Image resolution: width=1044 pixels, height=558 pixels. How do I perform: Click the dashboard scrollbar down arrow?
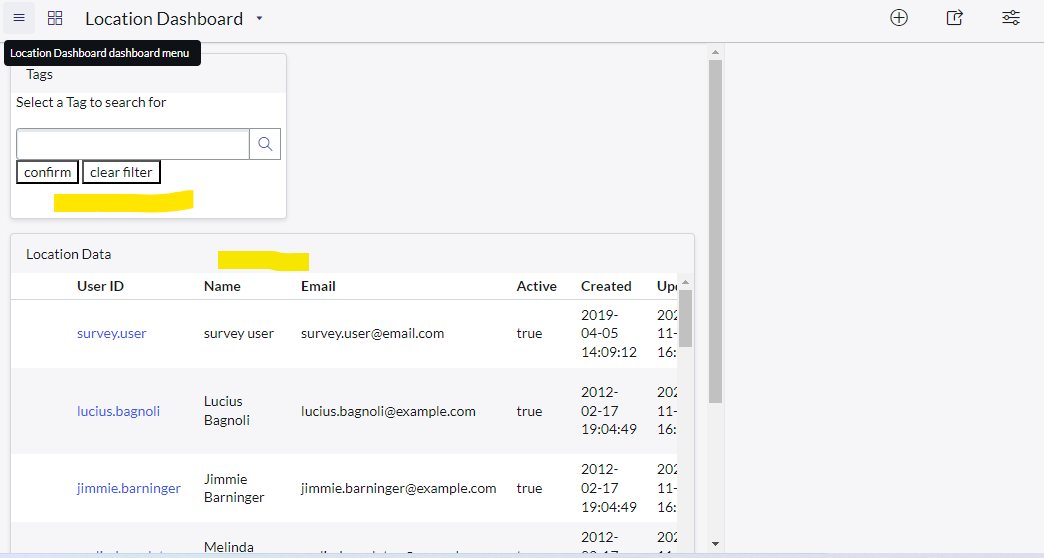pos(715,544)
